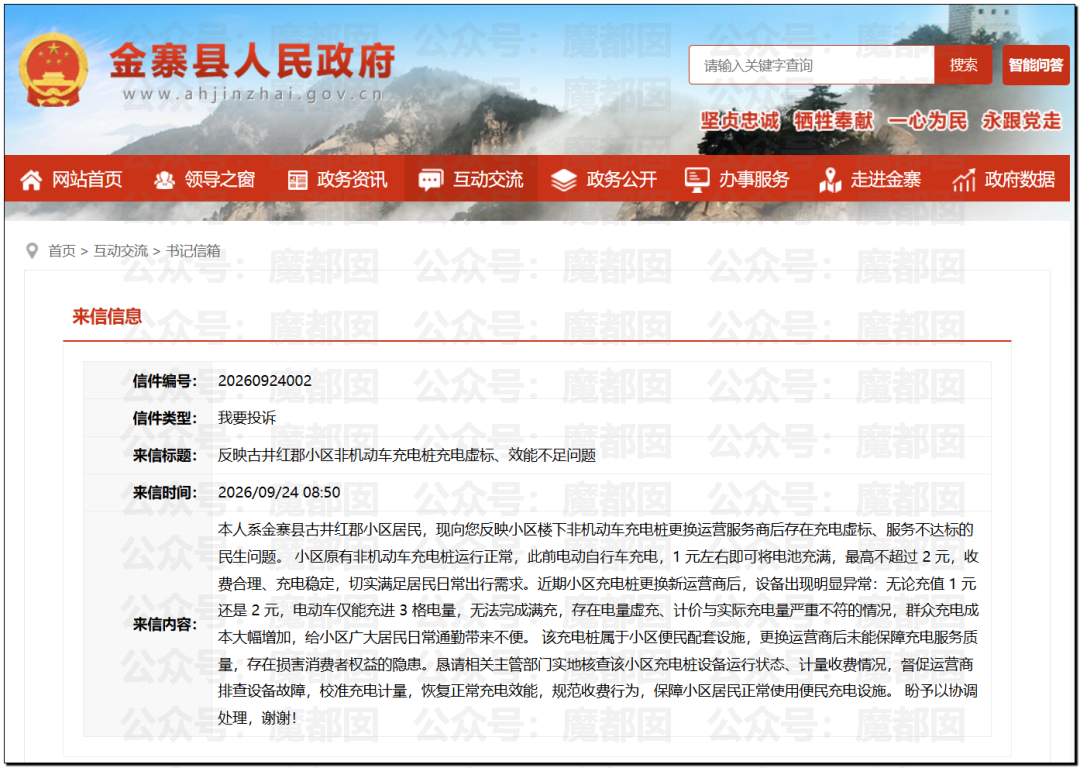Click the 智能问答 button

pos(1036,65)
